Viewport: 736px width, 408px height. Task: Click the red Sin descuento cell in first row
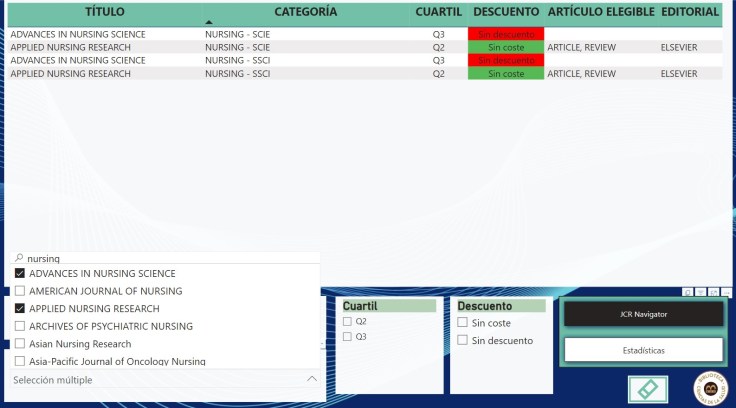505,34
